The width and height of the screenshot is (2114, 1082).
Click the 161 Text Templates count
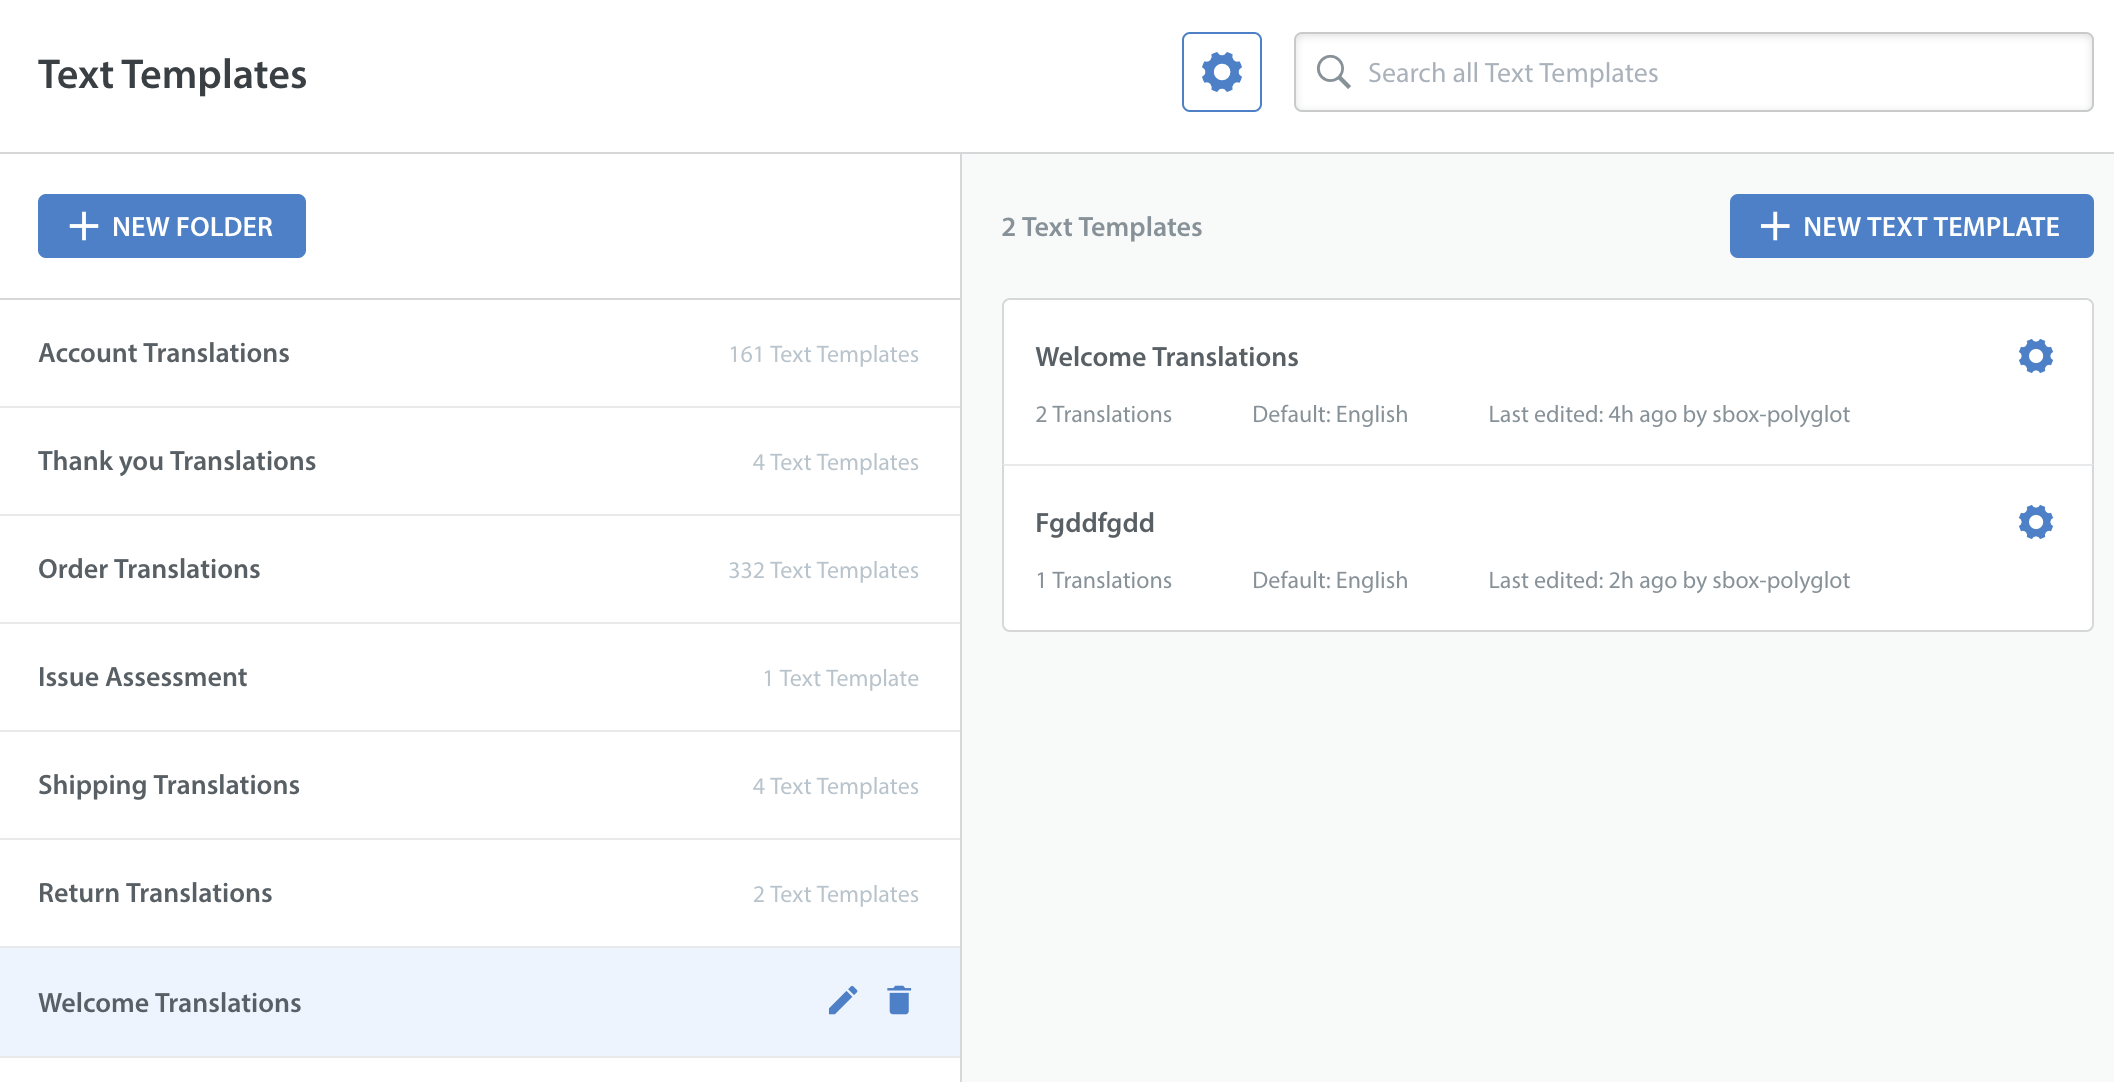click(823, 354)
